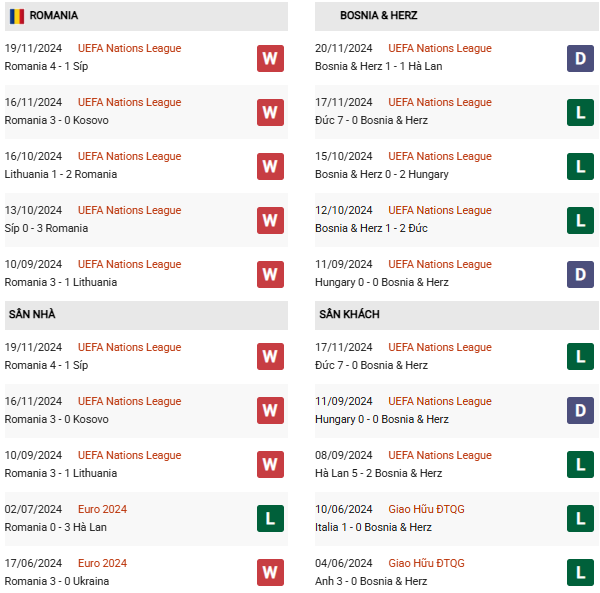Image resolution: width=600 pixels, height=593 pixels.
Task: Click L badge for Romania 0-3 Hà Lan
Action: click(270, 518)
